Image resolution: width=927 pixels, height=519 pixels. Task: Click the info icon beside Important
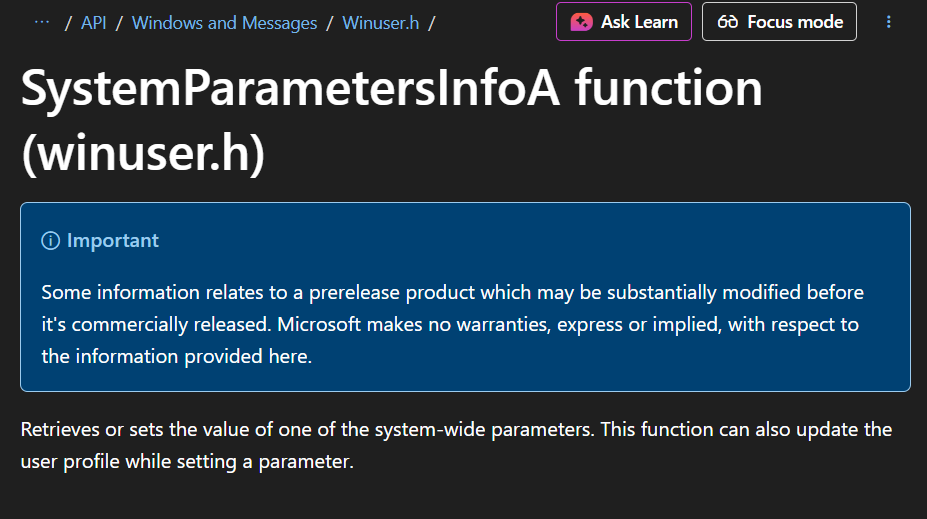tap(50, 241)
